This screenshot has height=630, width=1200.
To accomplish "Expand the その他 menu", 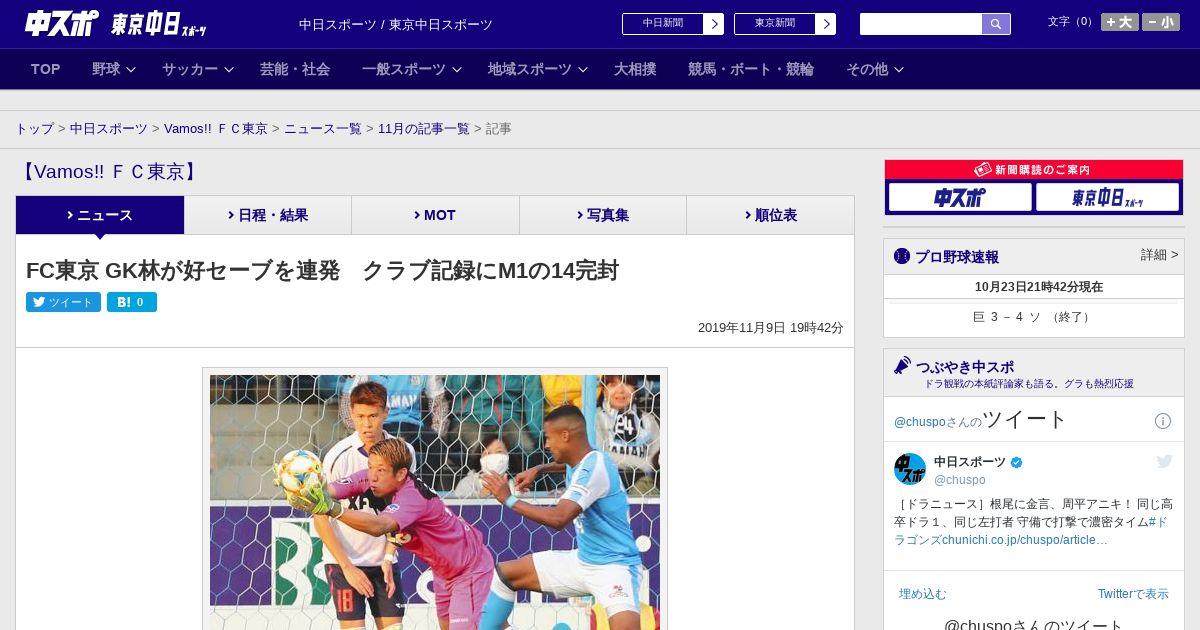I will [x=875, y=69].
